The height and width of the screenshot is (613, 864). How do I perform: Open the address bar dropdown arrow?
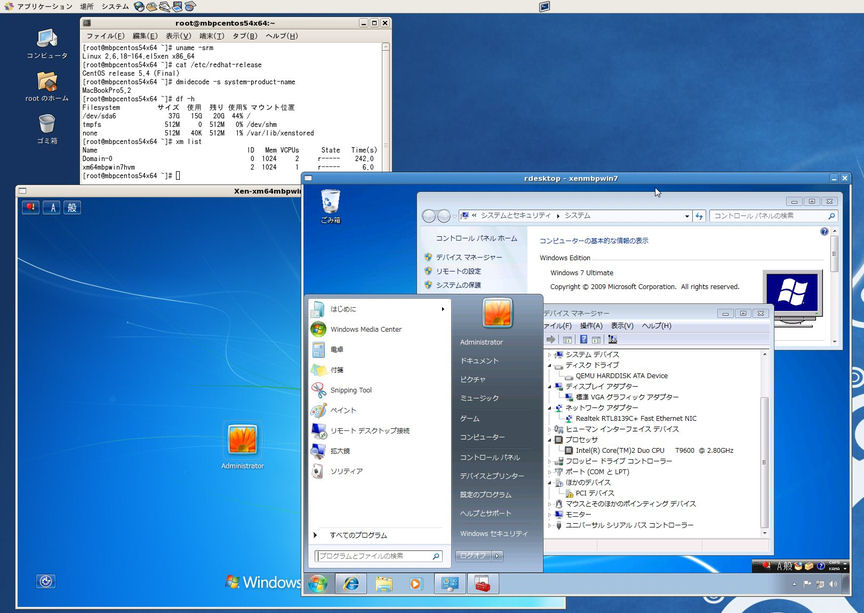pos(687,216)
